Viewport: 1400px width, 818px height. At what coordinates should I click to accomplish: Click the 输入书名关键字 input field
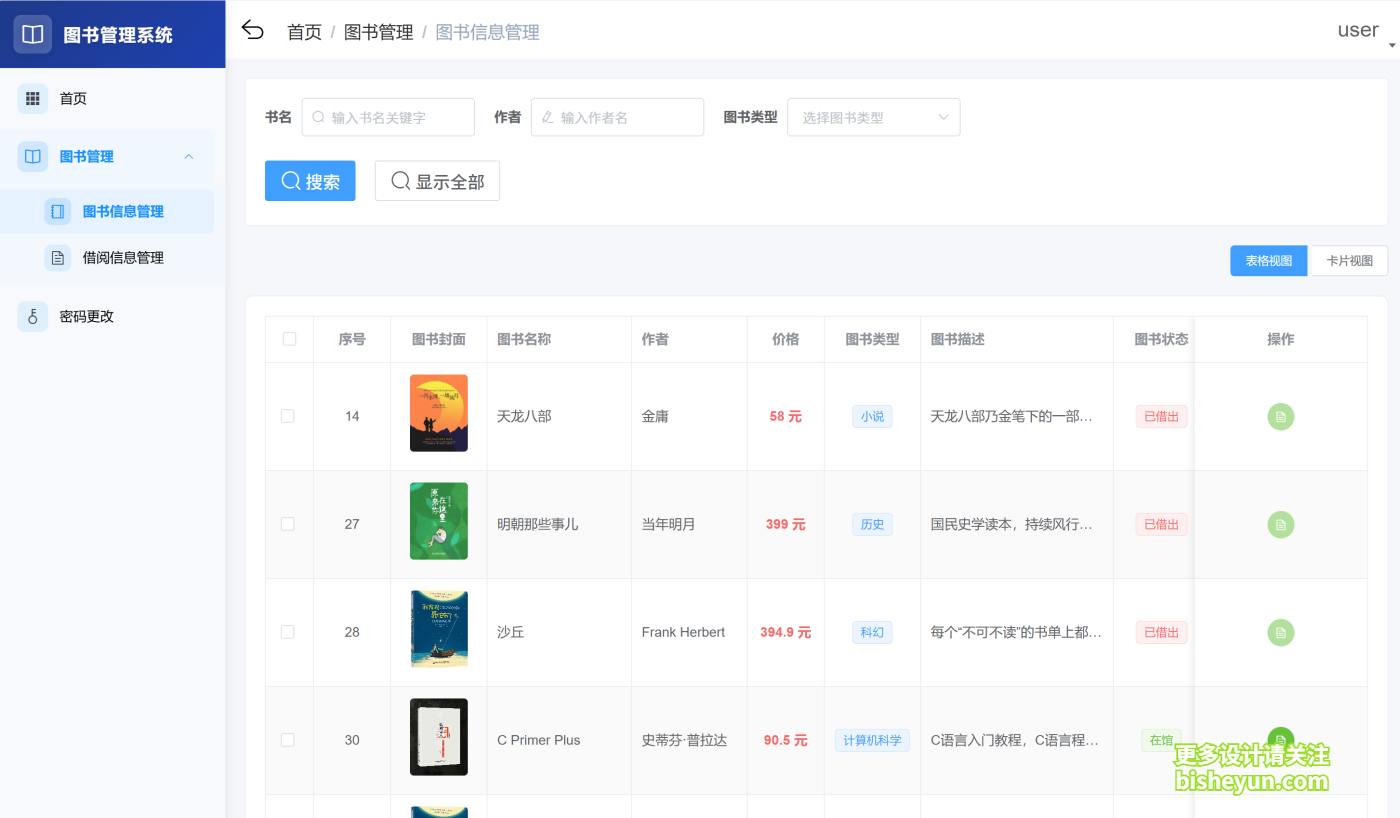388,117
